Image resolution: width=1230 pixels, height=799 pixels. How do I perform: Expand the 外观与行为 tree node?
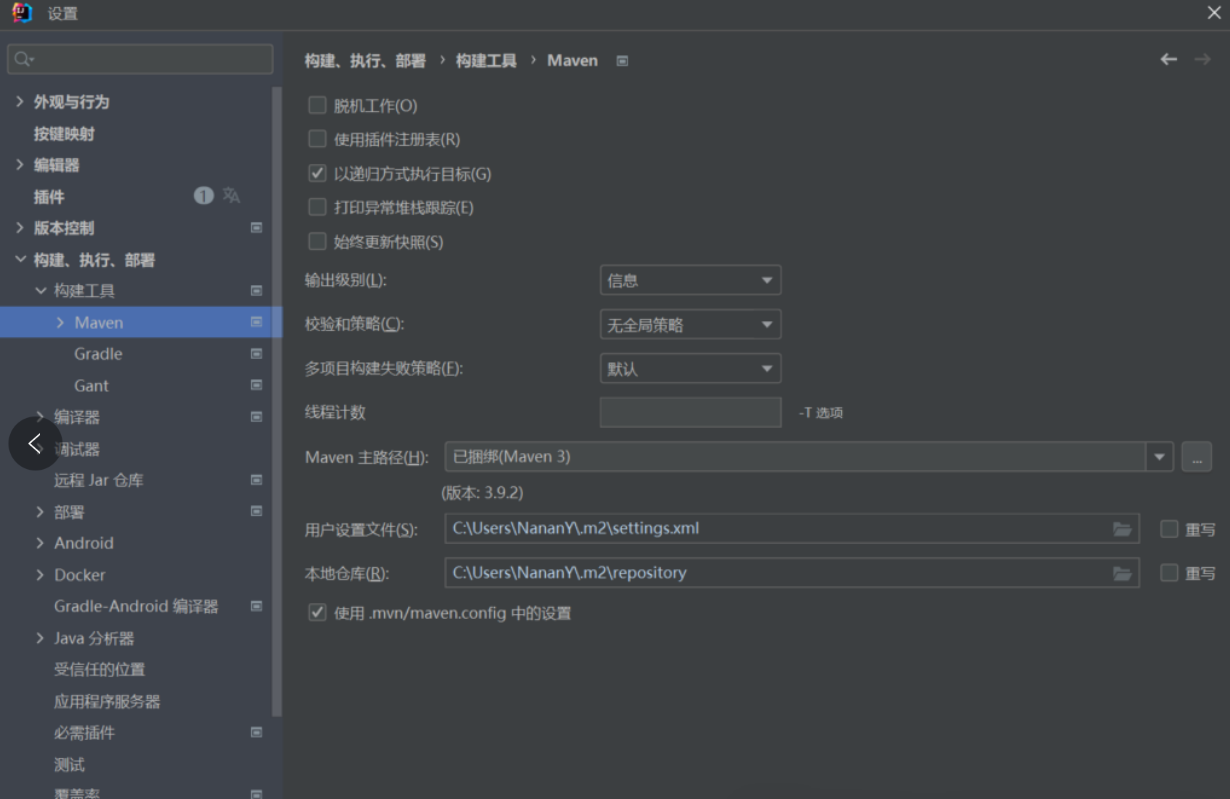pos(21,102)
